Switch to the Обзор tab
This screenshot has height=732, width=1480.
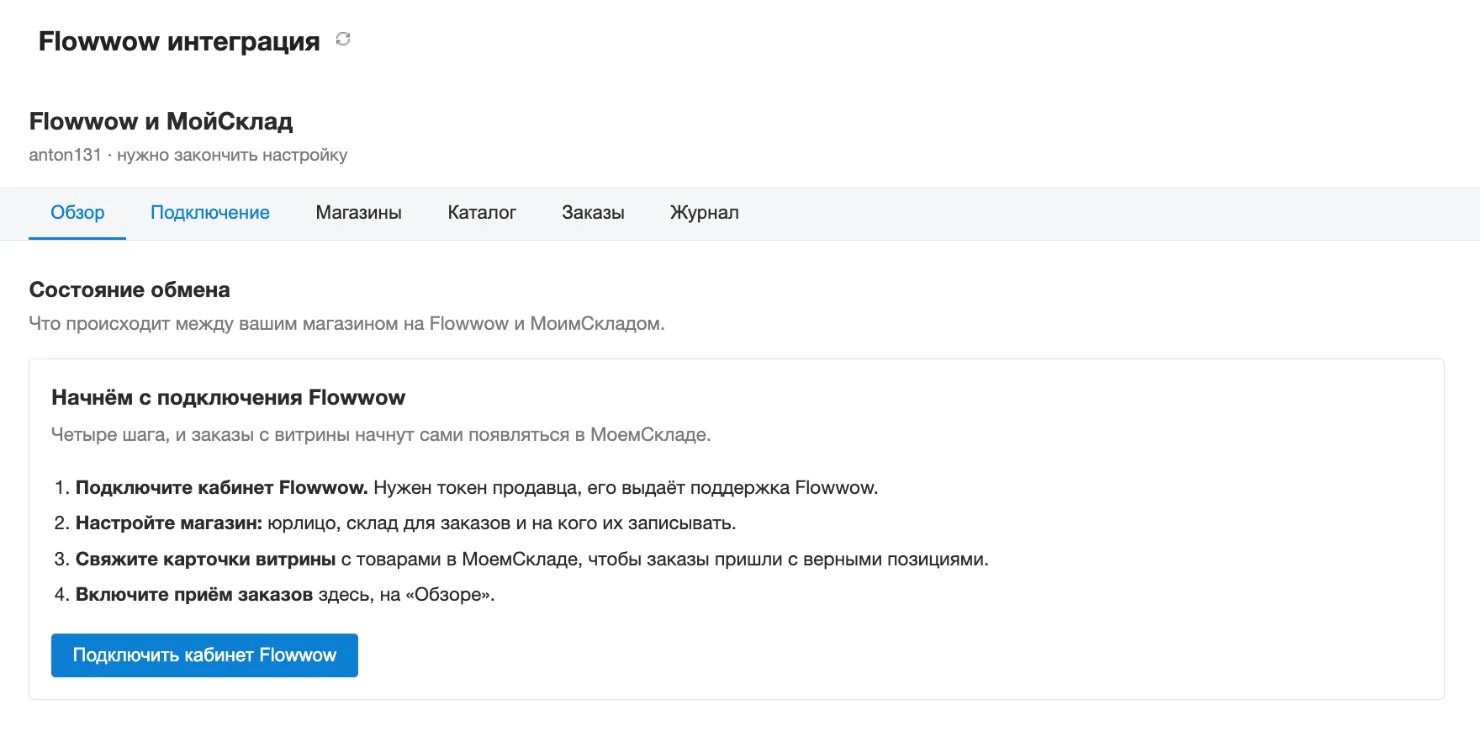(x=78, y=213)
